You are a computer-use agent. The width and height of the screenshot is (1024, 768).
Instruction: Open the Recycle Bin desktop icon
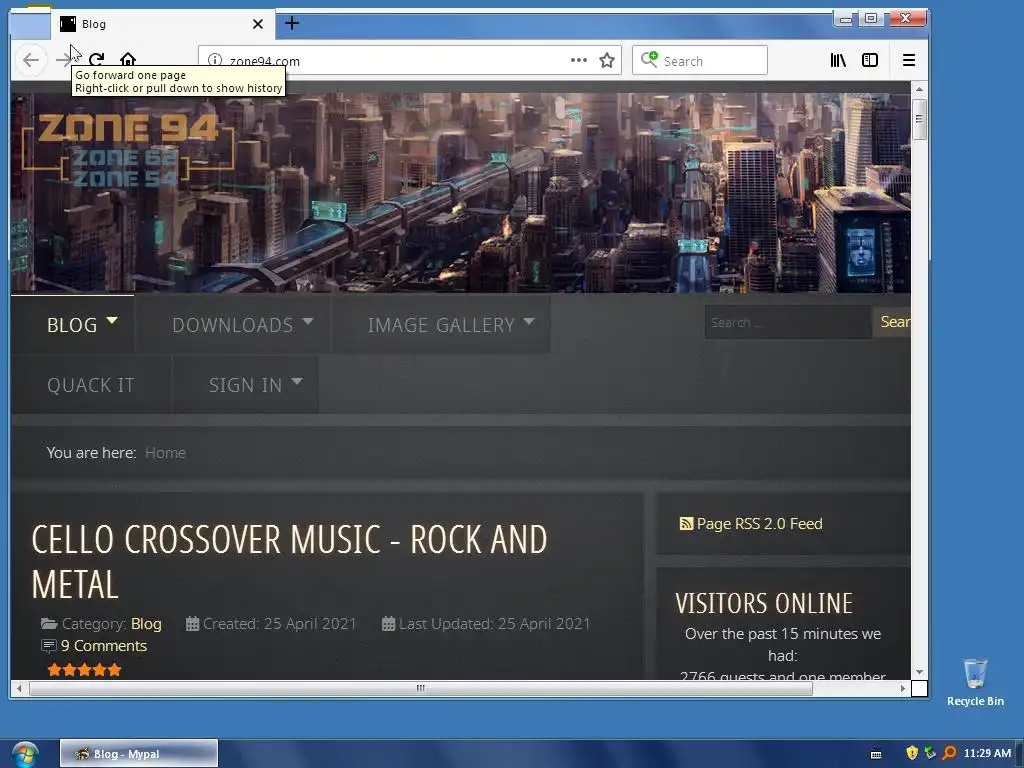[x=975, y=682]
